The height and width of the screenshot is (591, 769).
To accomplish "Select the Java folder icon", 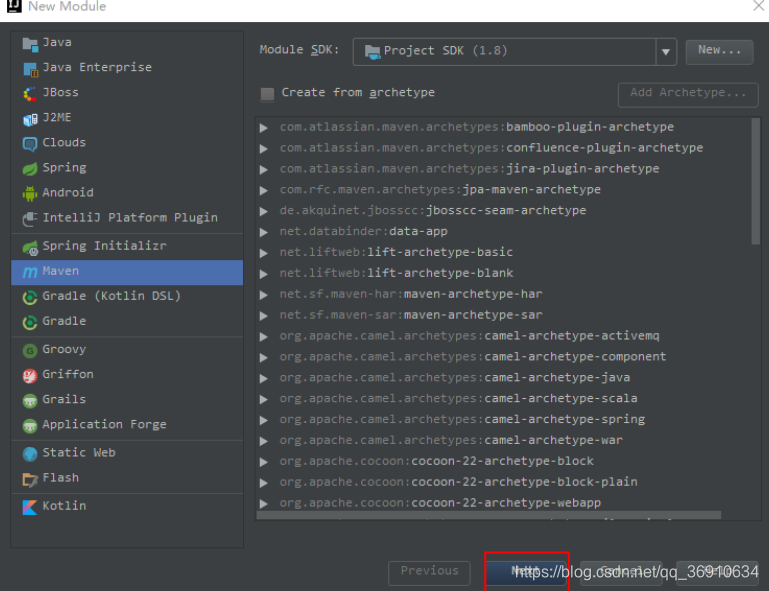I will [x=30, y=44].
